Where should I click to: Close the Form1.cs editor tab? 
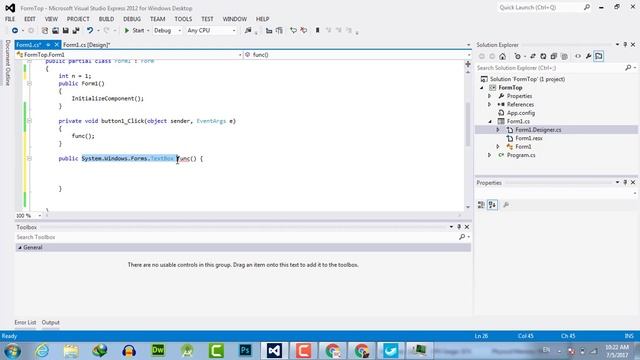[x=57, y=45]
